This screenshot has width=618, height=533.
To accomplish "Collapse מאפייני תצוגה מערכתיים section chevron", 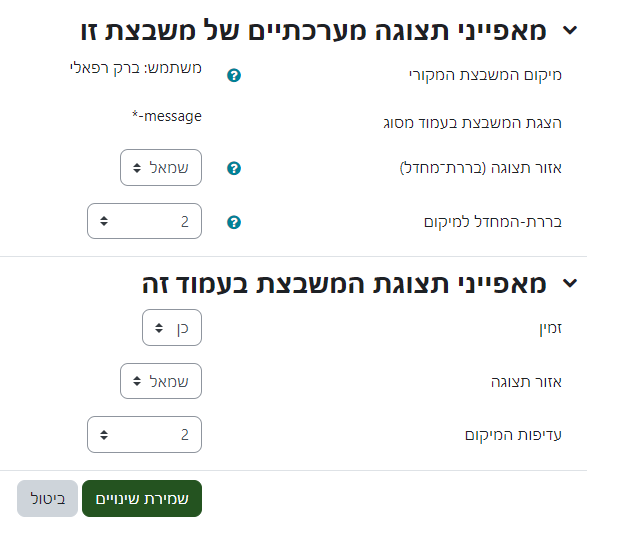I will coord(570,30).
